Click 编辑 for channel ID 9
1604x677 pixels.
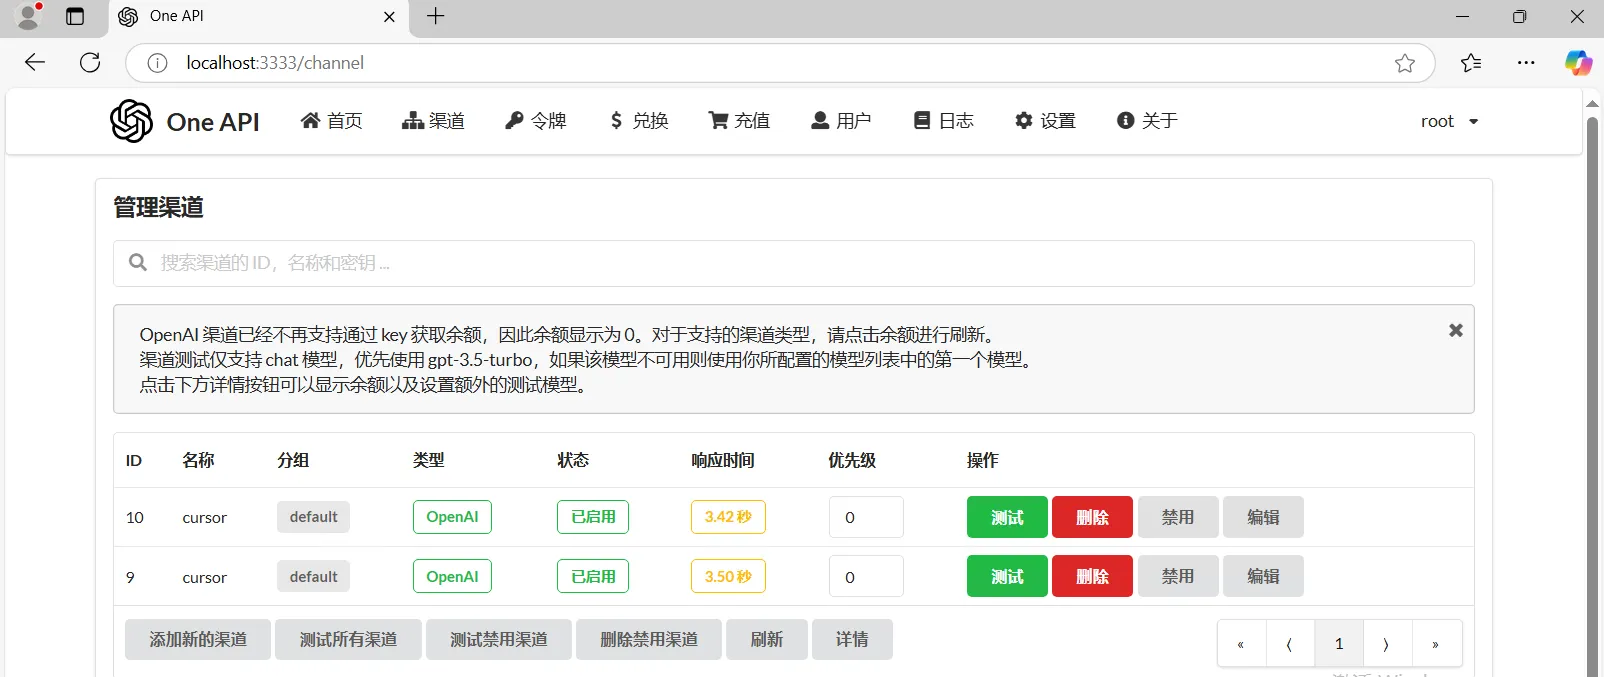point(1263,576)
